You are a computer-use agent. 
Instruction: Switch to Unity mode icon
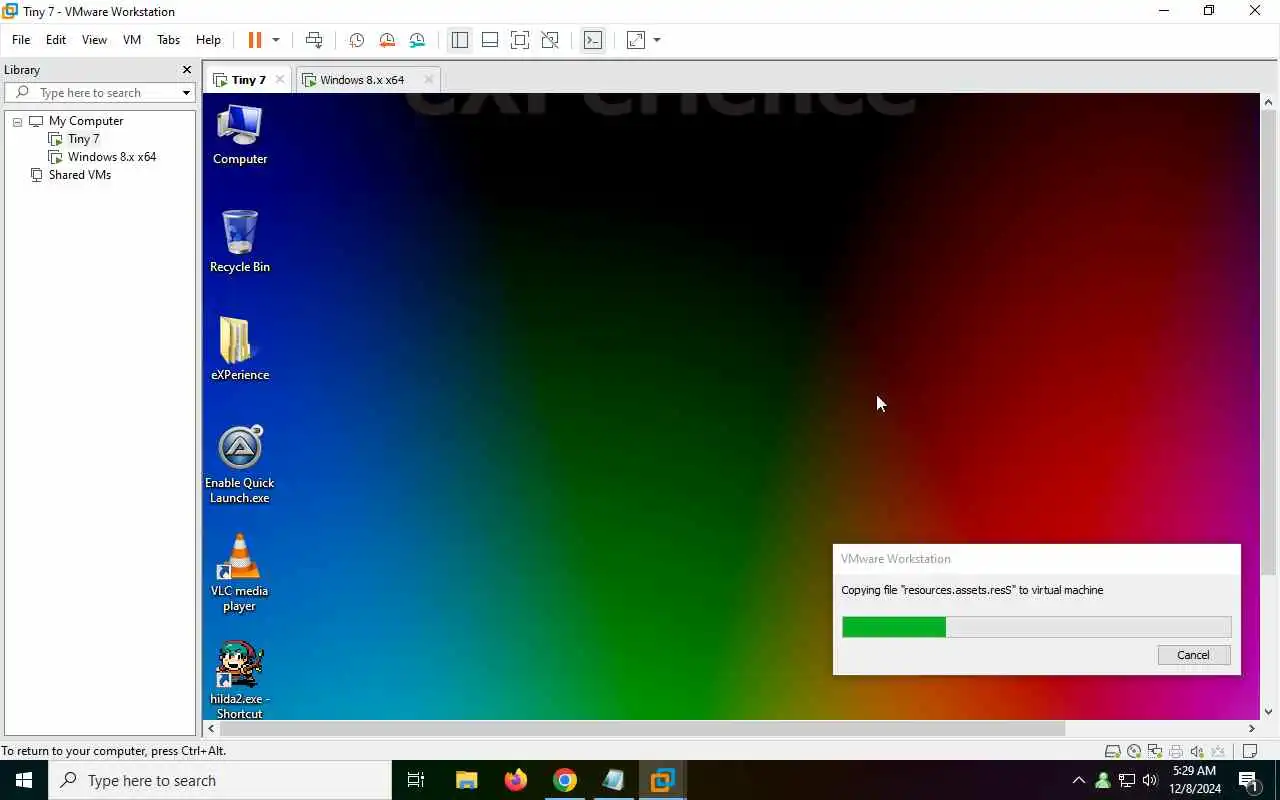[x=550, y=40]
